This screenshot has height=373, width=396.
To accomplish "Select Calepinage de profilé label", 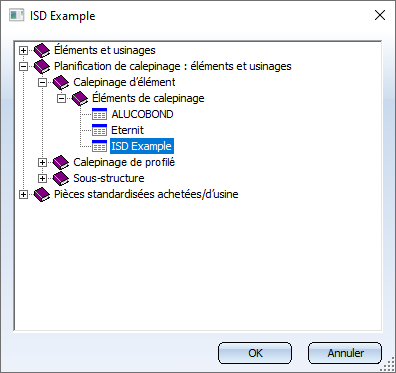I will (x=124, y=162).
